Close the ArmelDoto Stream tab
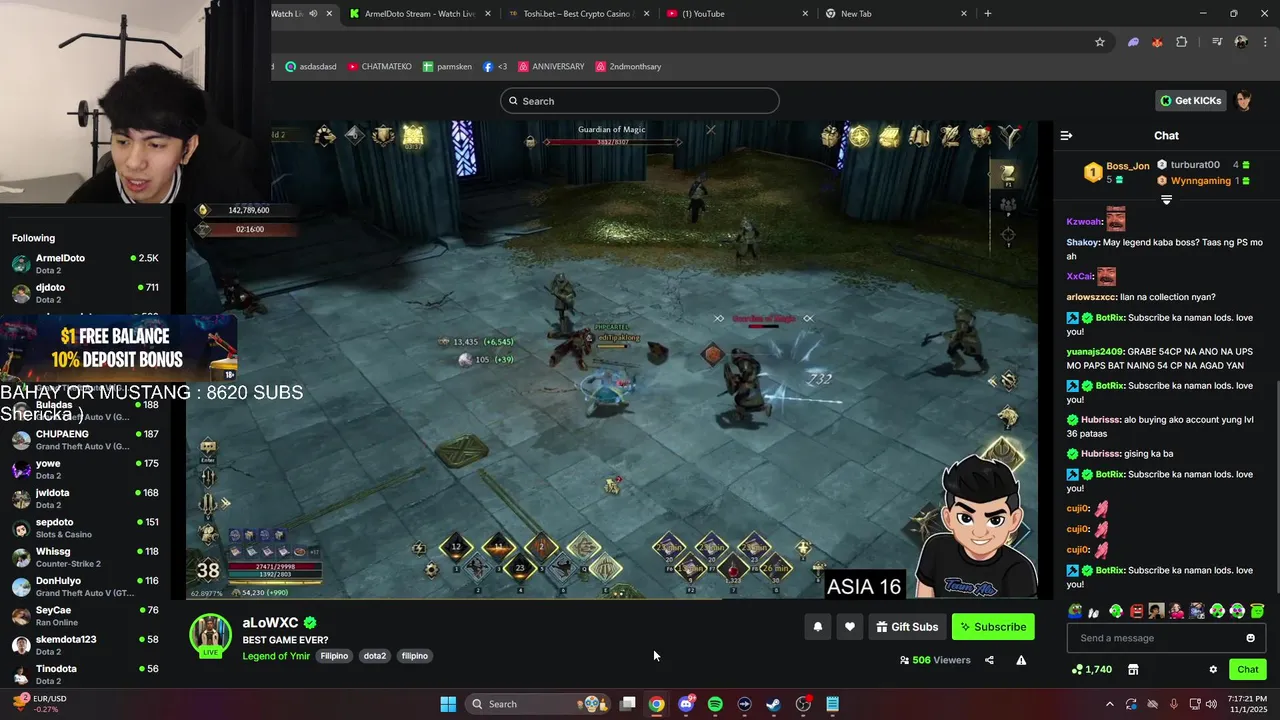 [x=488, y=13]
